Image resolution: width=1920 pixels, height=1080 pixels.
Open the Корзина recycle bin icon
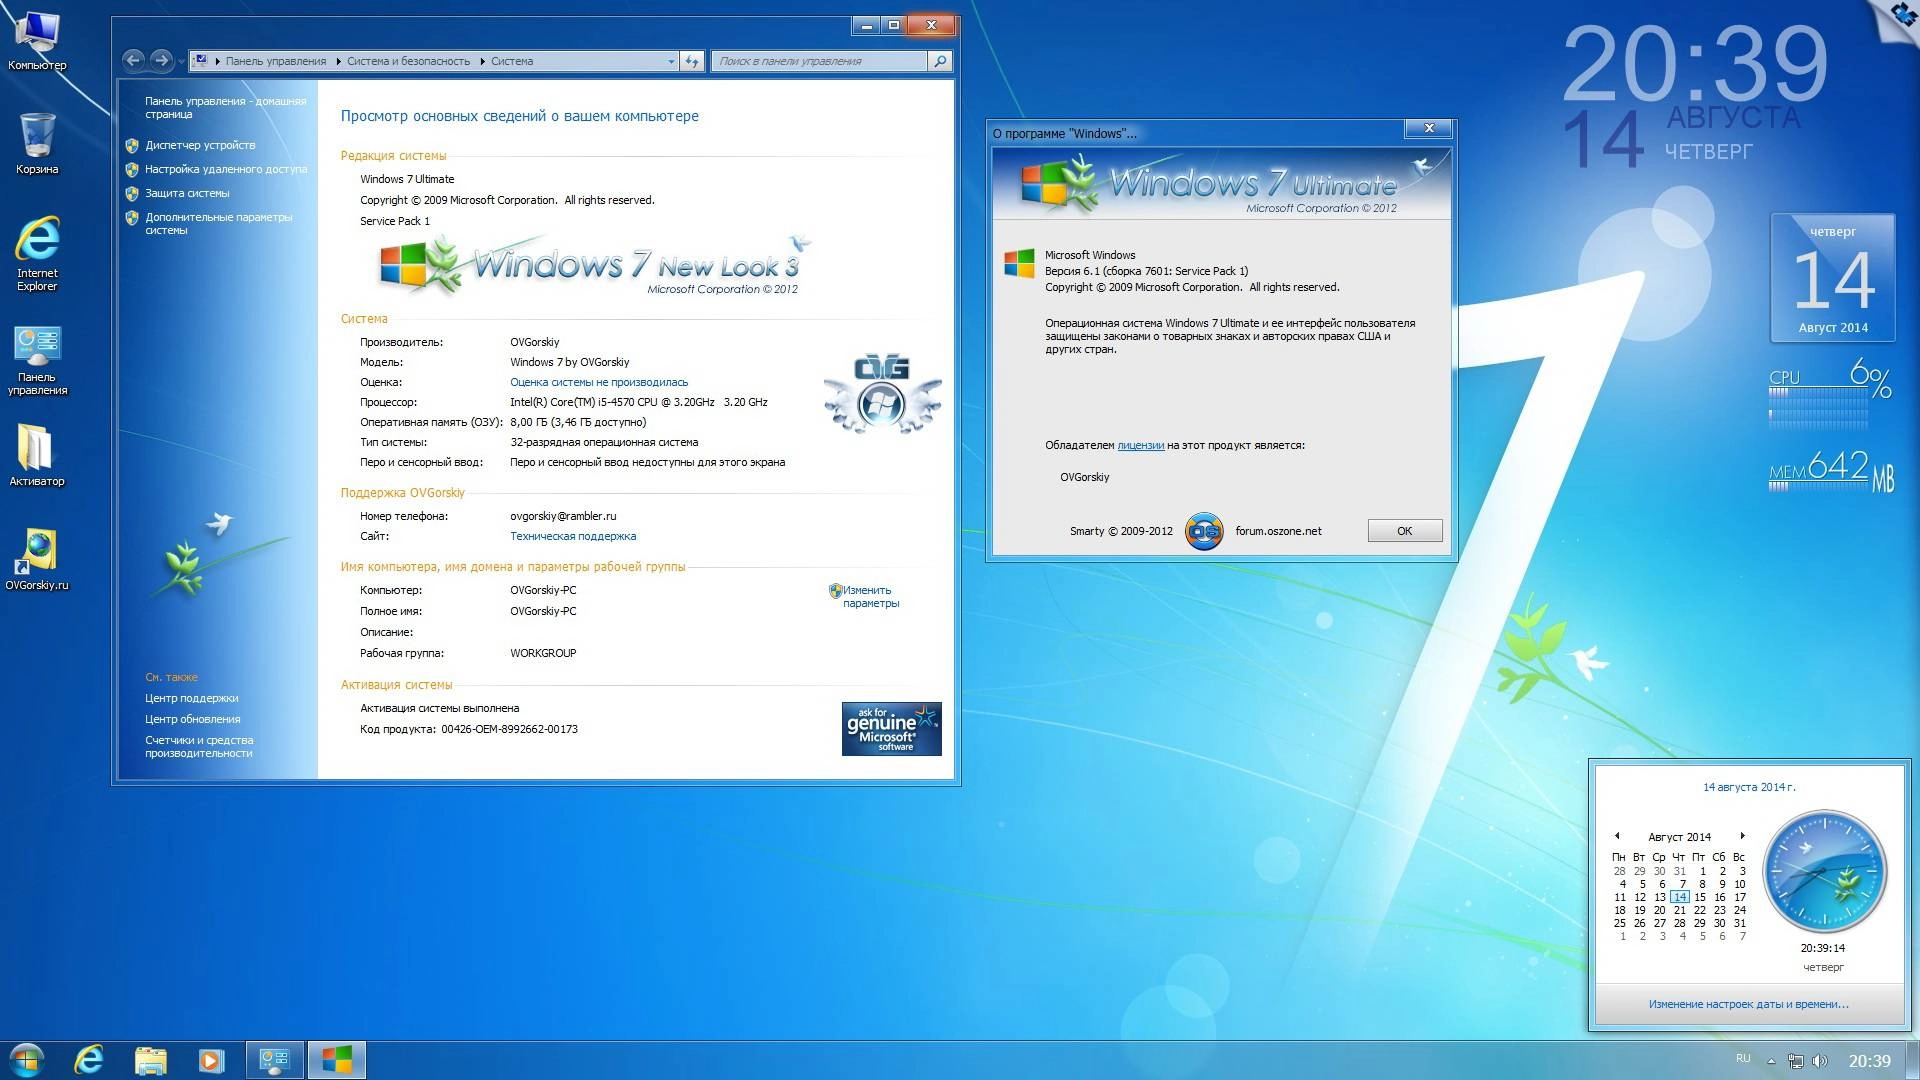(x=37, y=143)
